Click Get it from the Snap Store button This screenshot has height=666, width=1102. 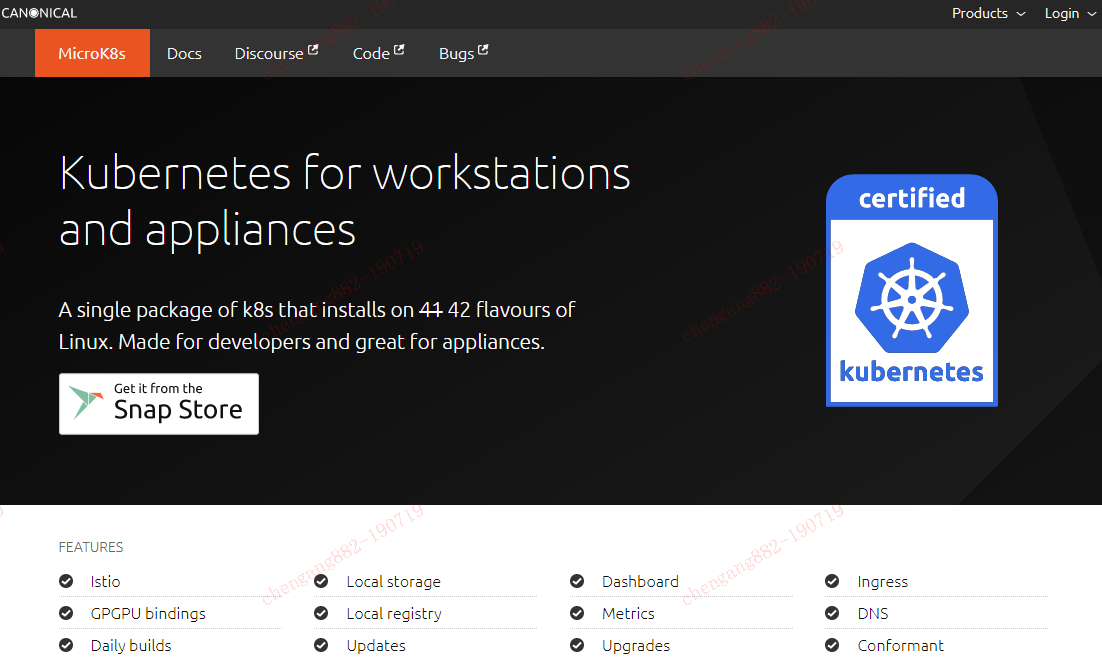coord(159,404)
